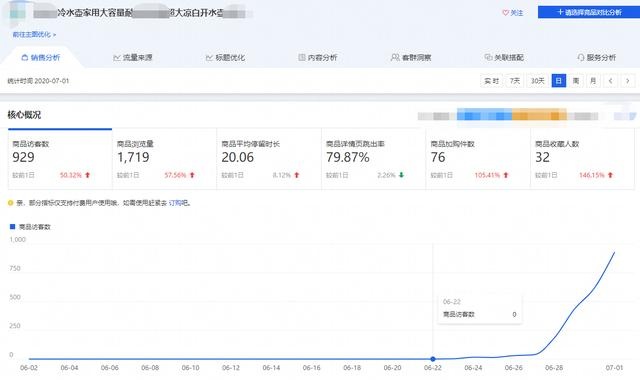Click the 内容分析 tab icon
640x380 pixels.
(302, 58)
